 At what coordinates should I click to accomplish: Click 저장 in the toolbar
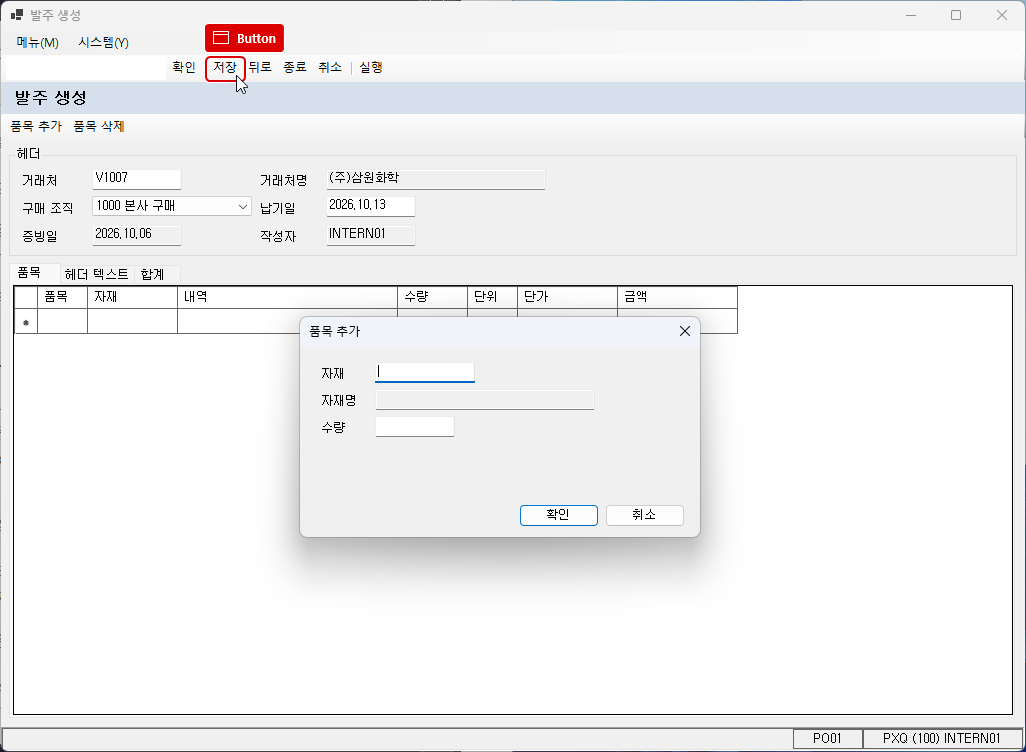pyautogui.click(x=224, y=67)
